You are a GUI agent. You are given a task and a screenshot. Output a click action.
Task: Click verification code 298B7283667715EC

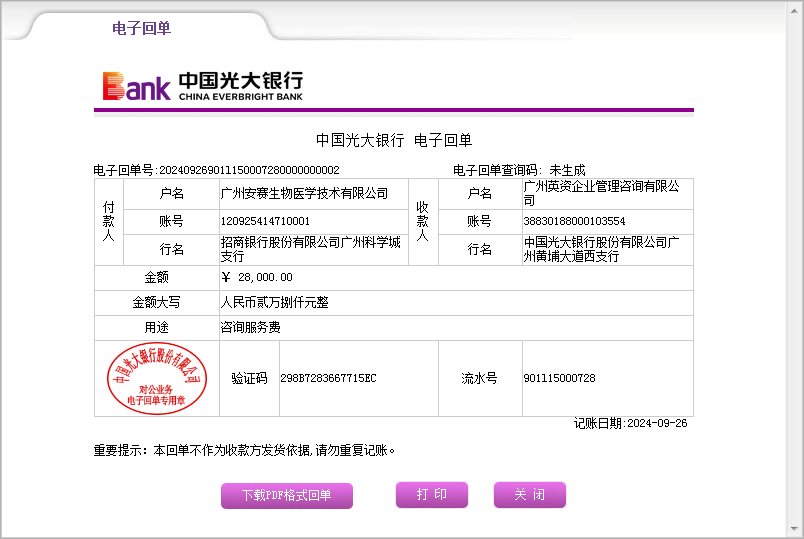pos(328,378)
